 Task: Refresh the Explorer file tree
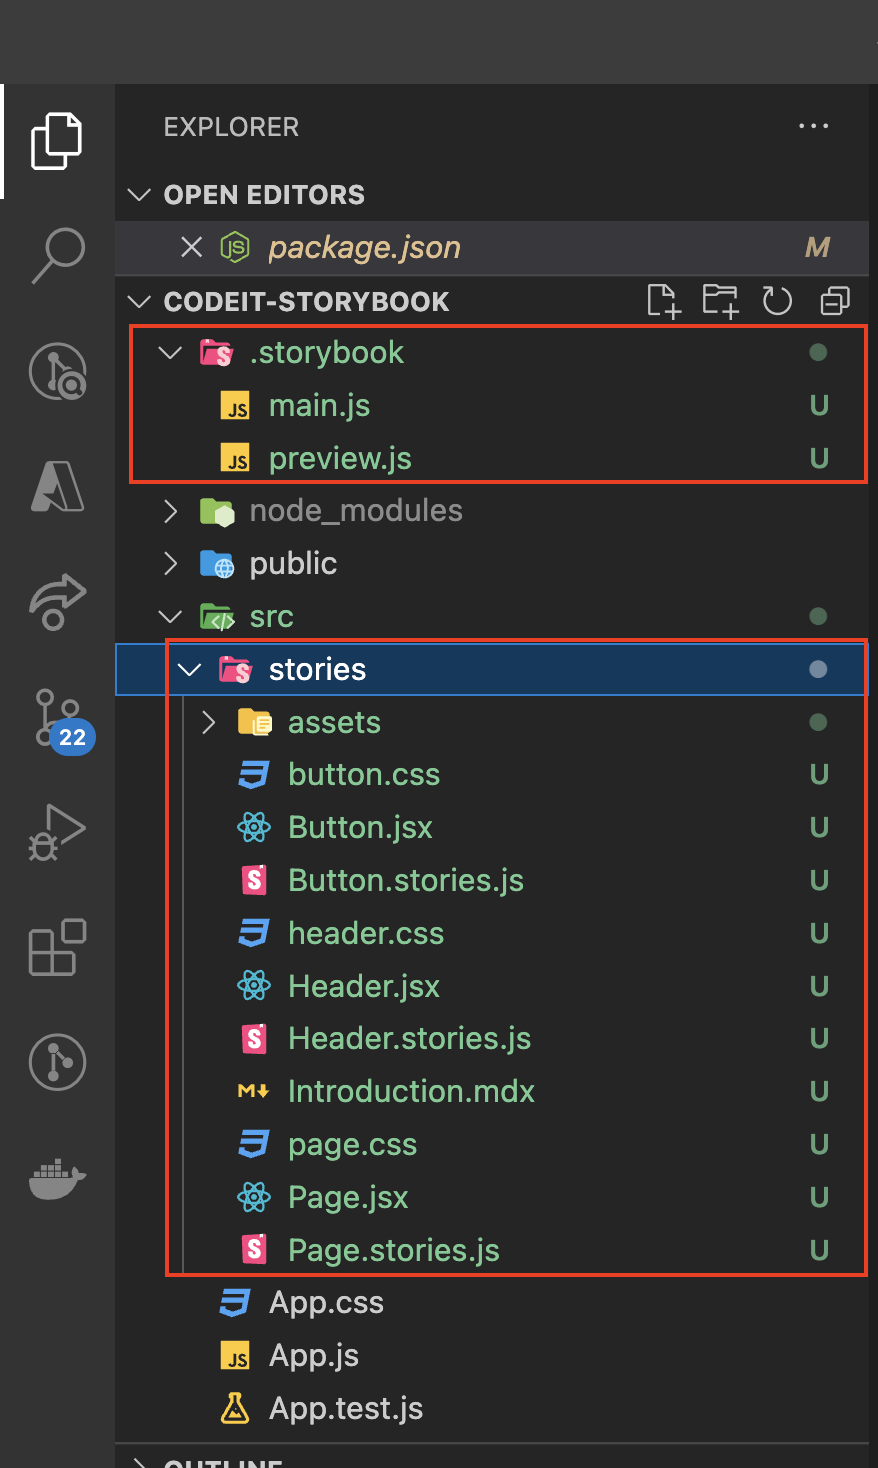777,301
